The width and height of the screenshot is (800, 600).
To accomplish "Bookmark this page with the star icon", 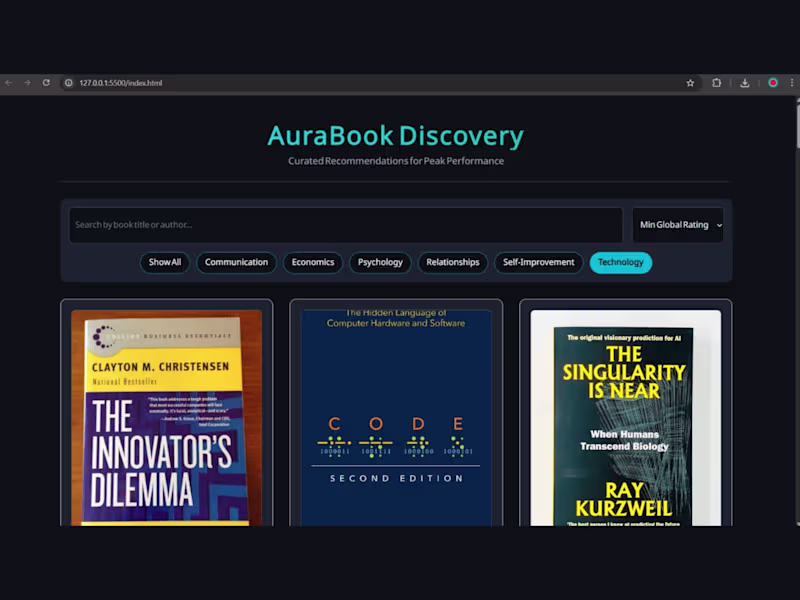I will click(x=690, y=83).
